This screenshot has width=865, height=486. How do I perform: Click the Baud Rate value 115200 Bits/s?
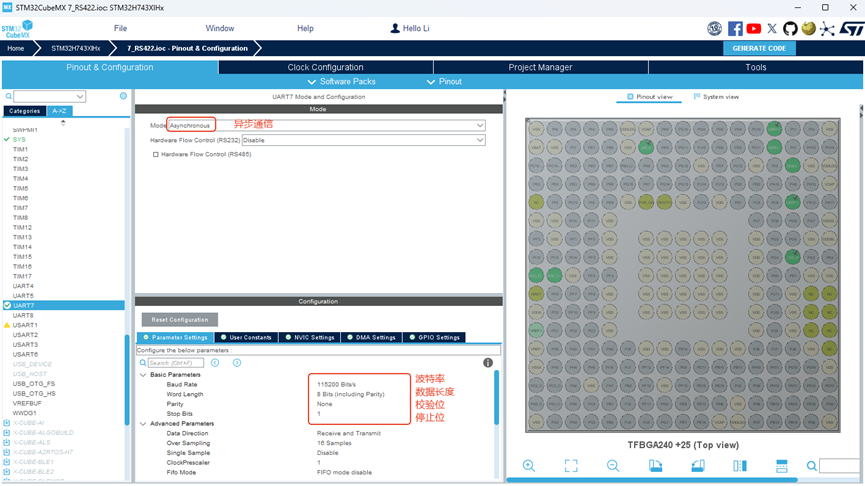tap(336, 384)
